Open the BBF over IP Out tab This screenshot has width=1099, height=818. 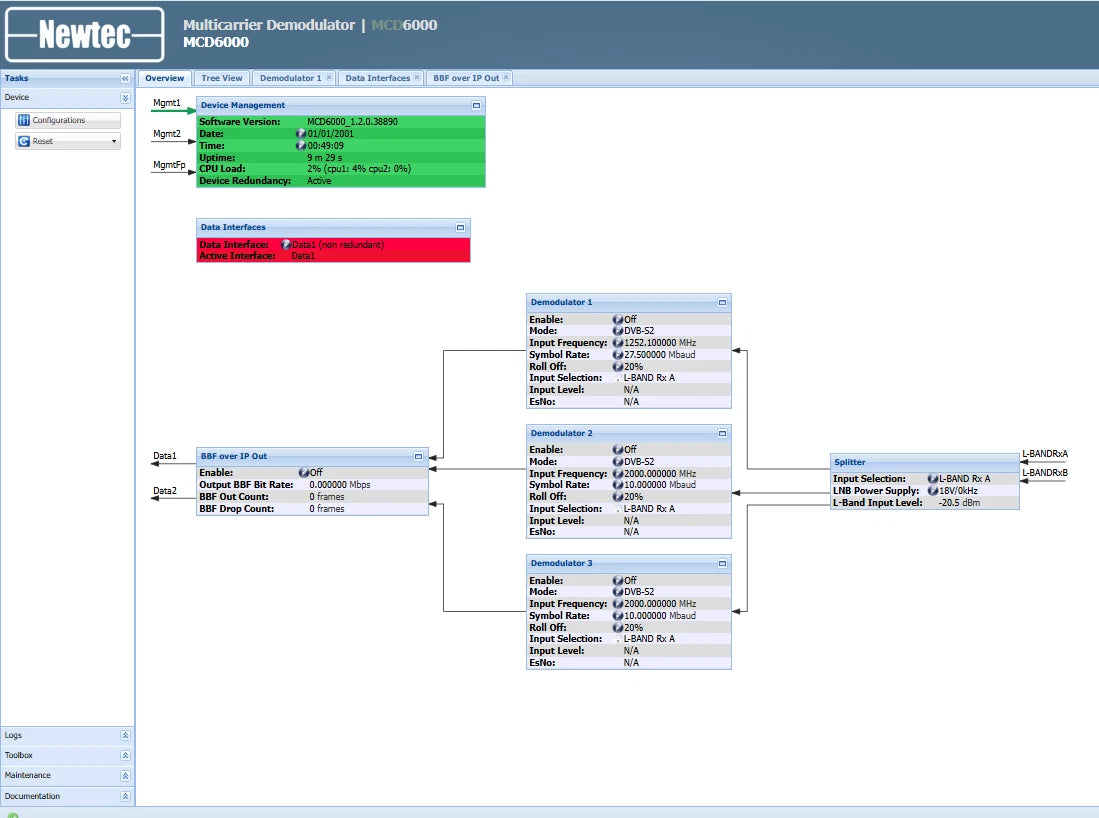(x=466, y=78)
